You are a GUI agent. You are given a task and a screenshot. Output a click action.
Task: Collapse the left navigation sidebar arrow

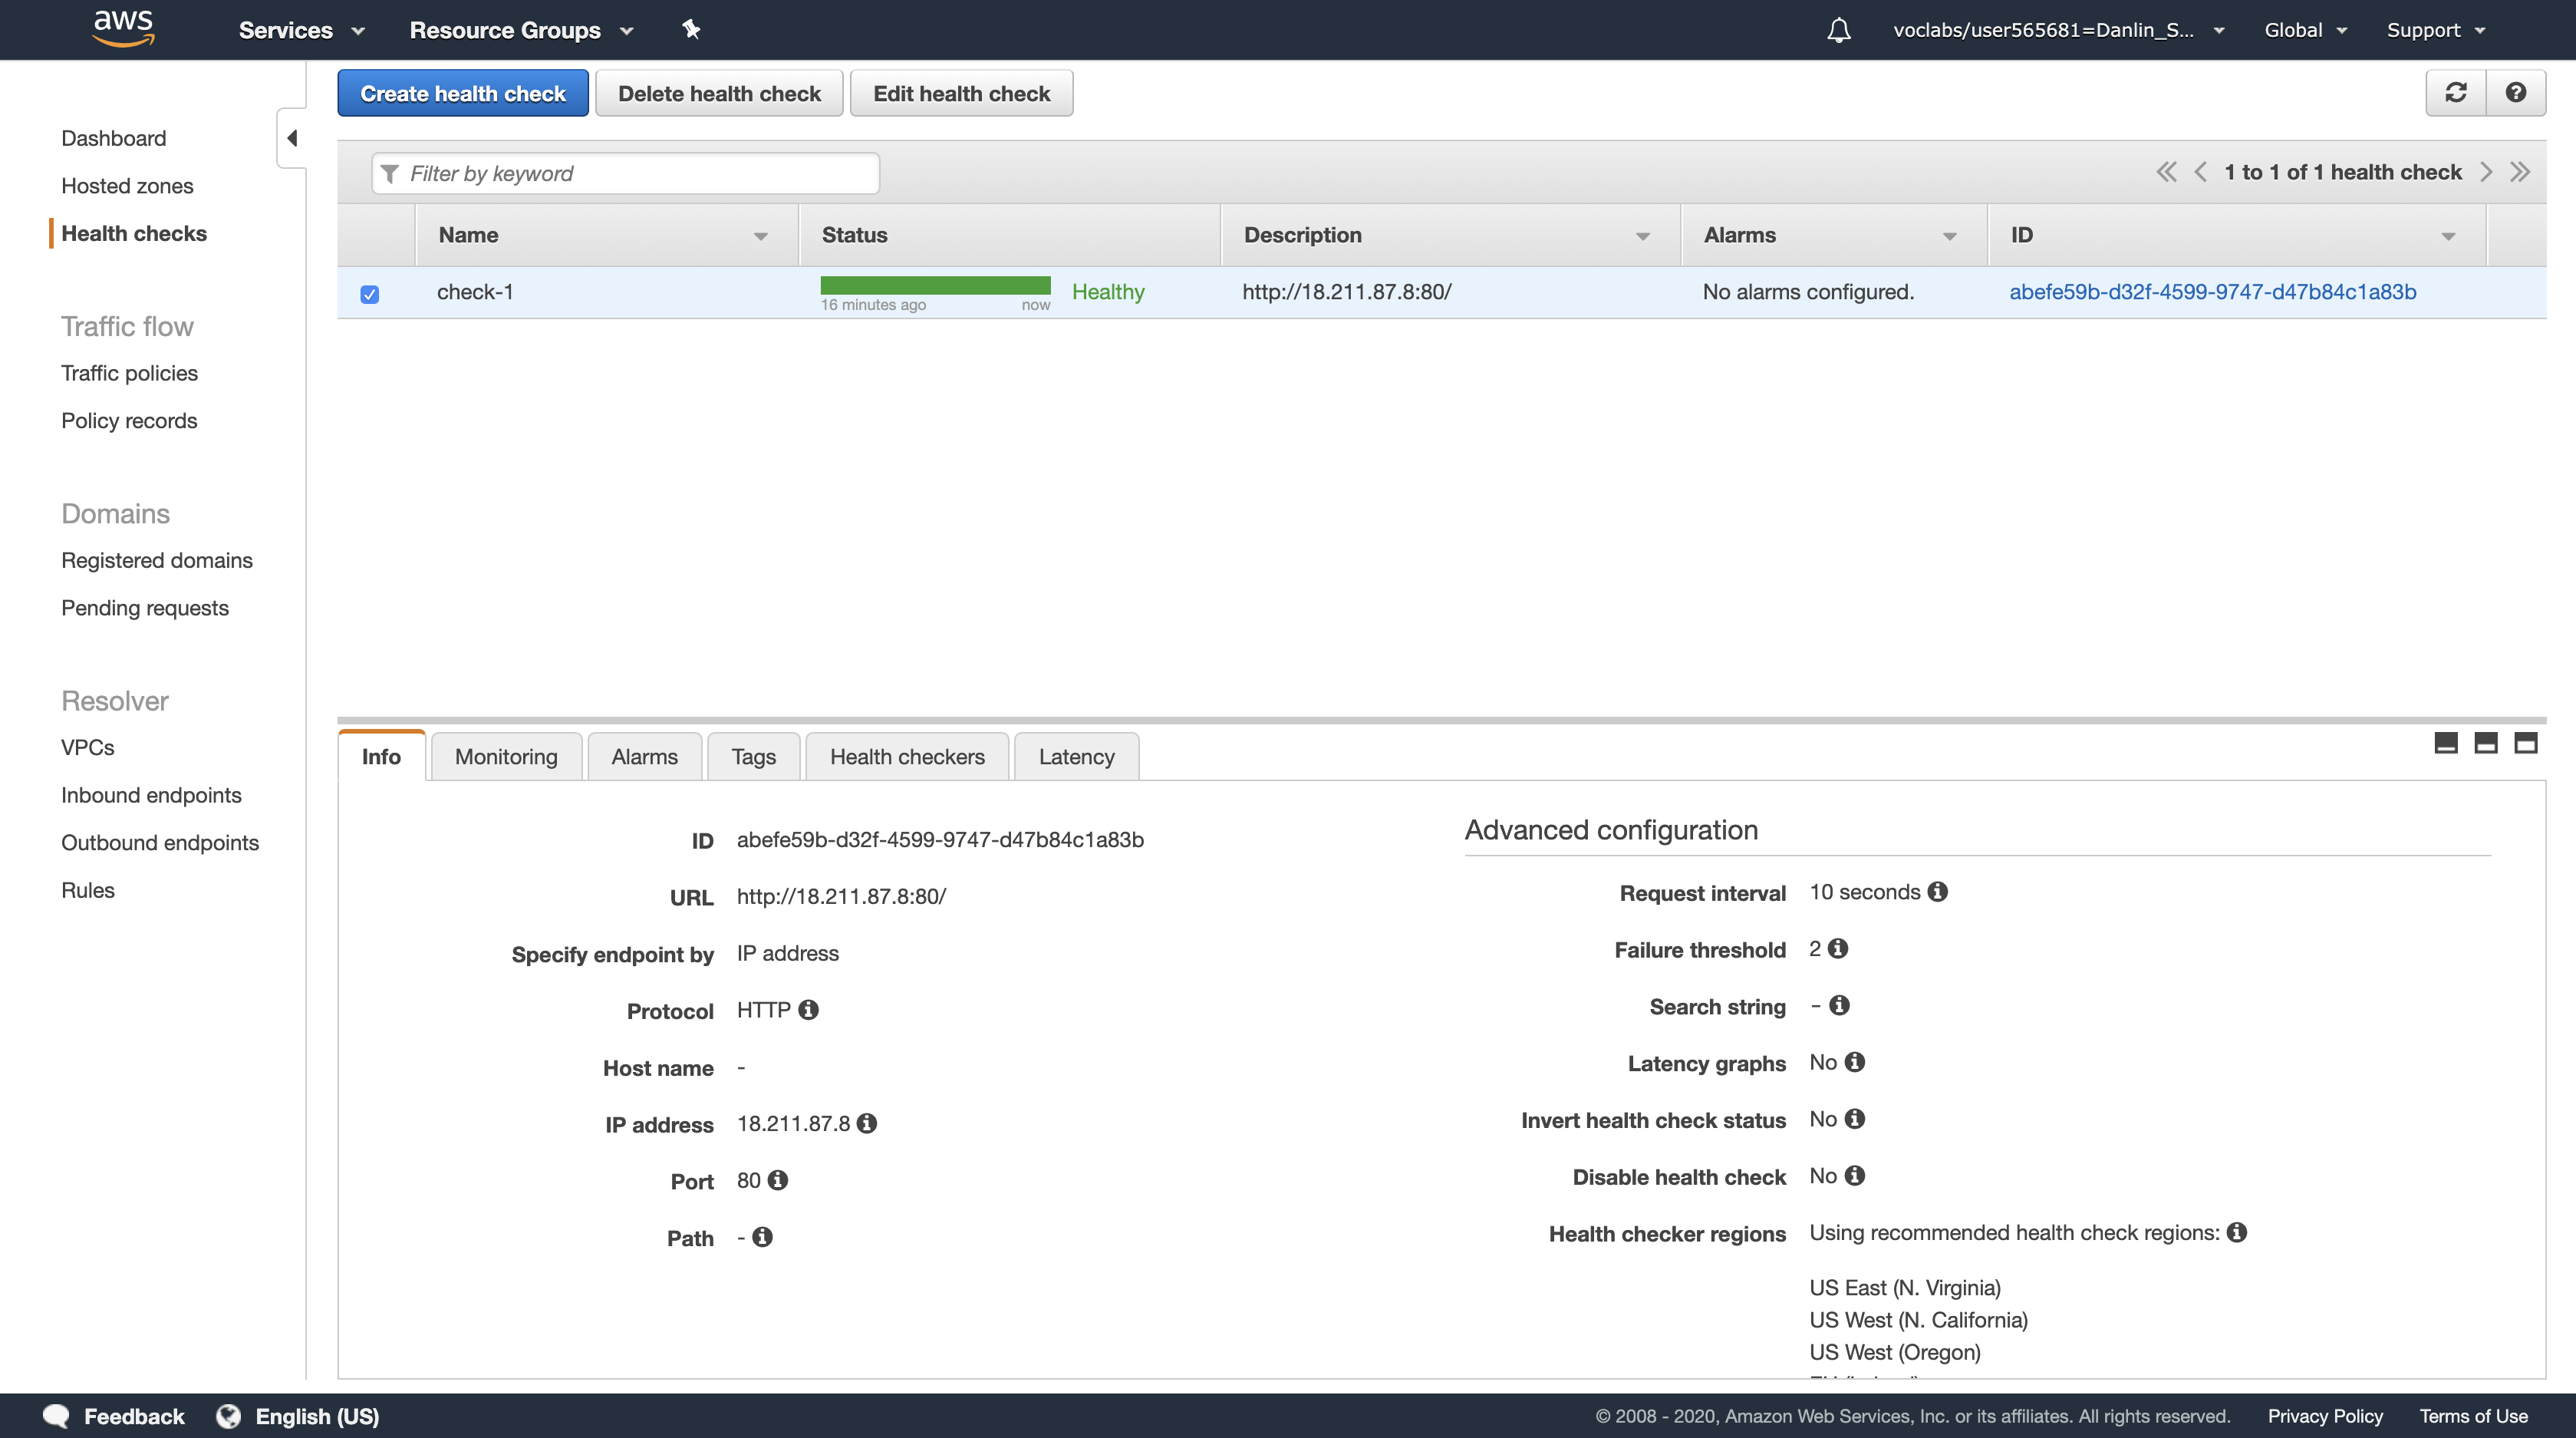pos(292,138)
